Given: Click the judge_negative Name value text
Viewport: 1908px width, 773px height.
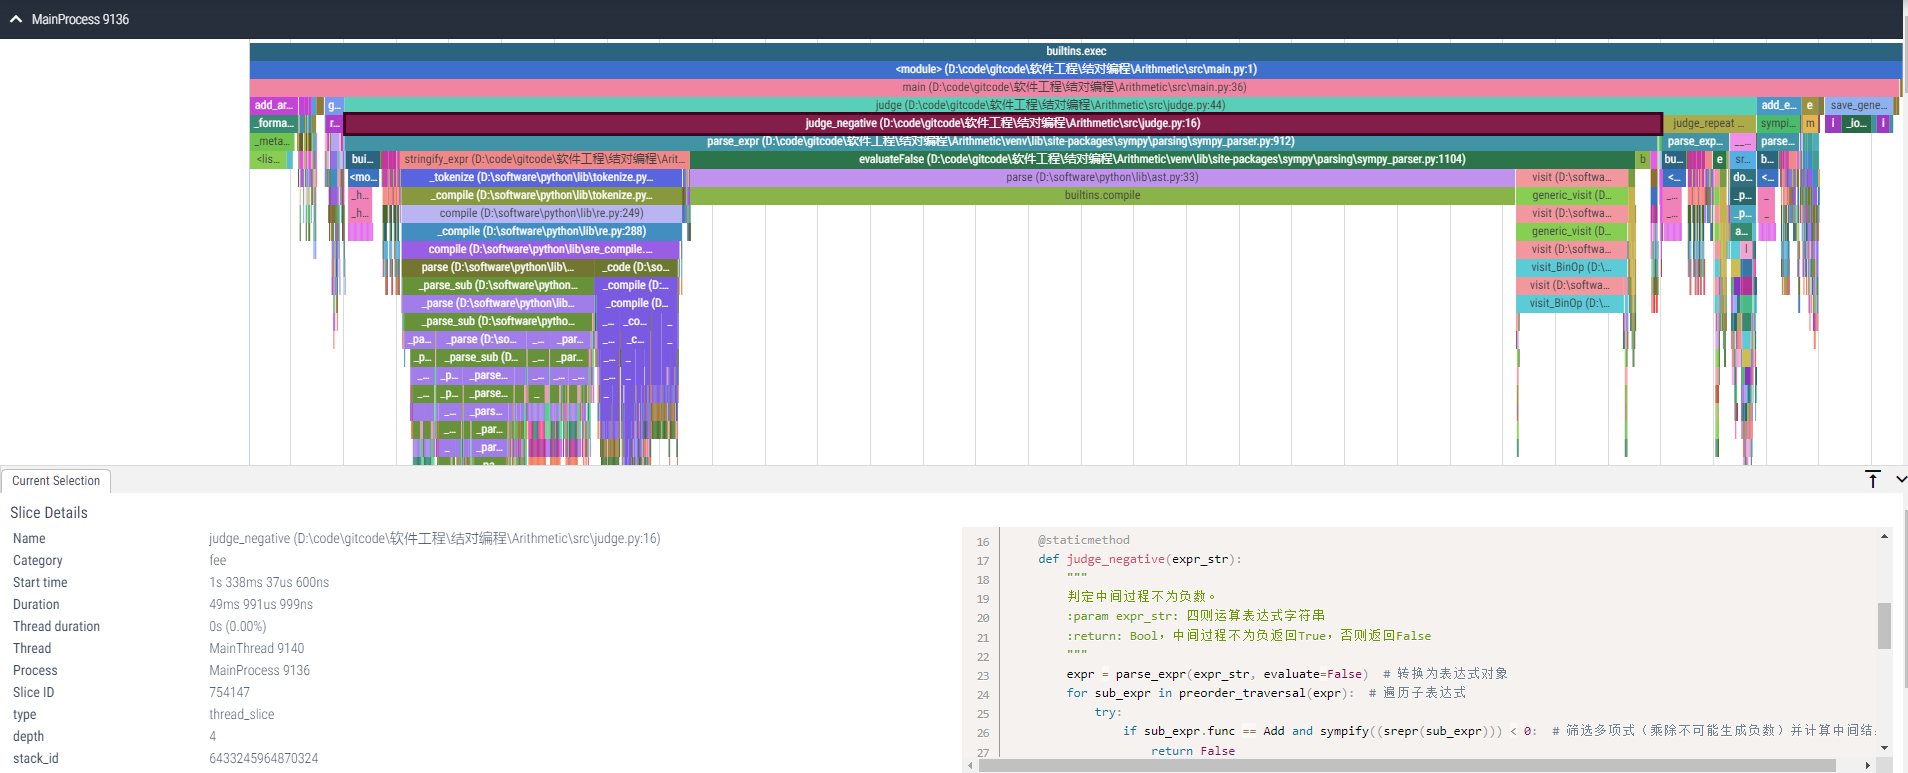Looking at the screenshot, I should [x=435, y=538].
